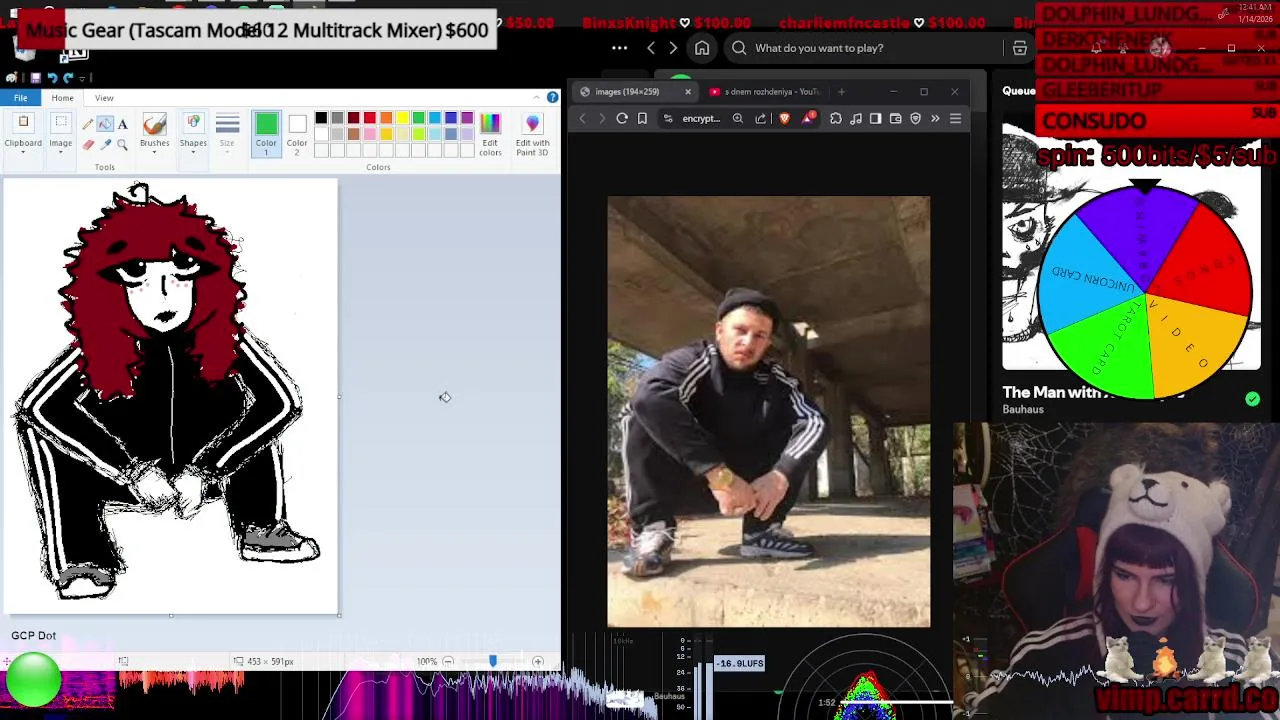
Task: Select the Eraser tool in Paint
Action: 88,144
